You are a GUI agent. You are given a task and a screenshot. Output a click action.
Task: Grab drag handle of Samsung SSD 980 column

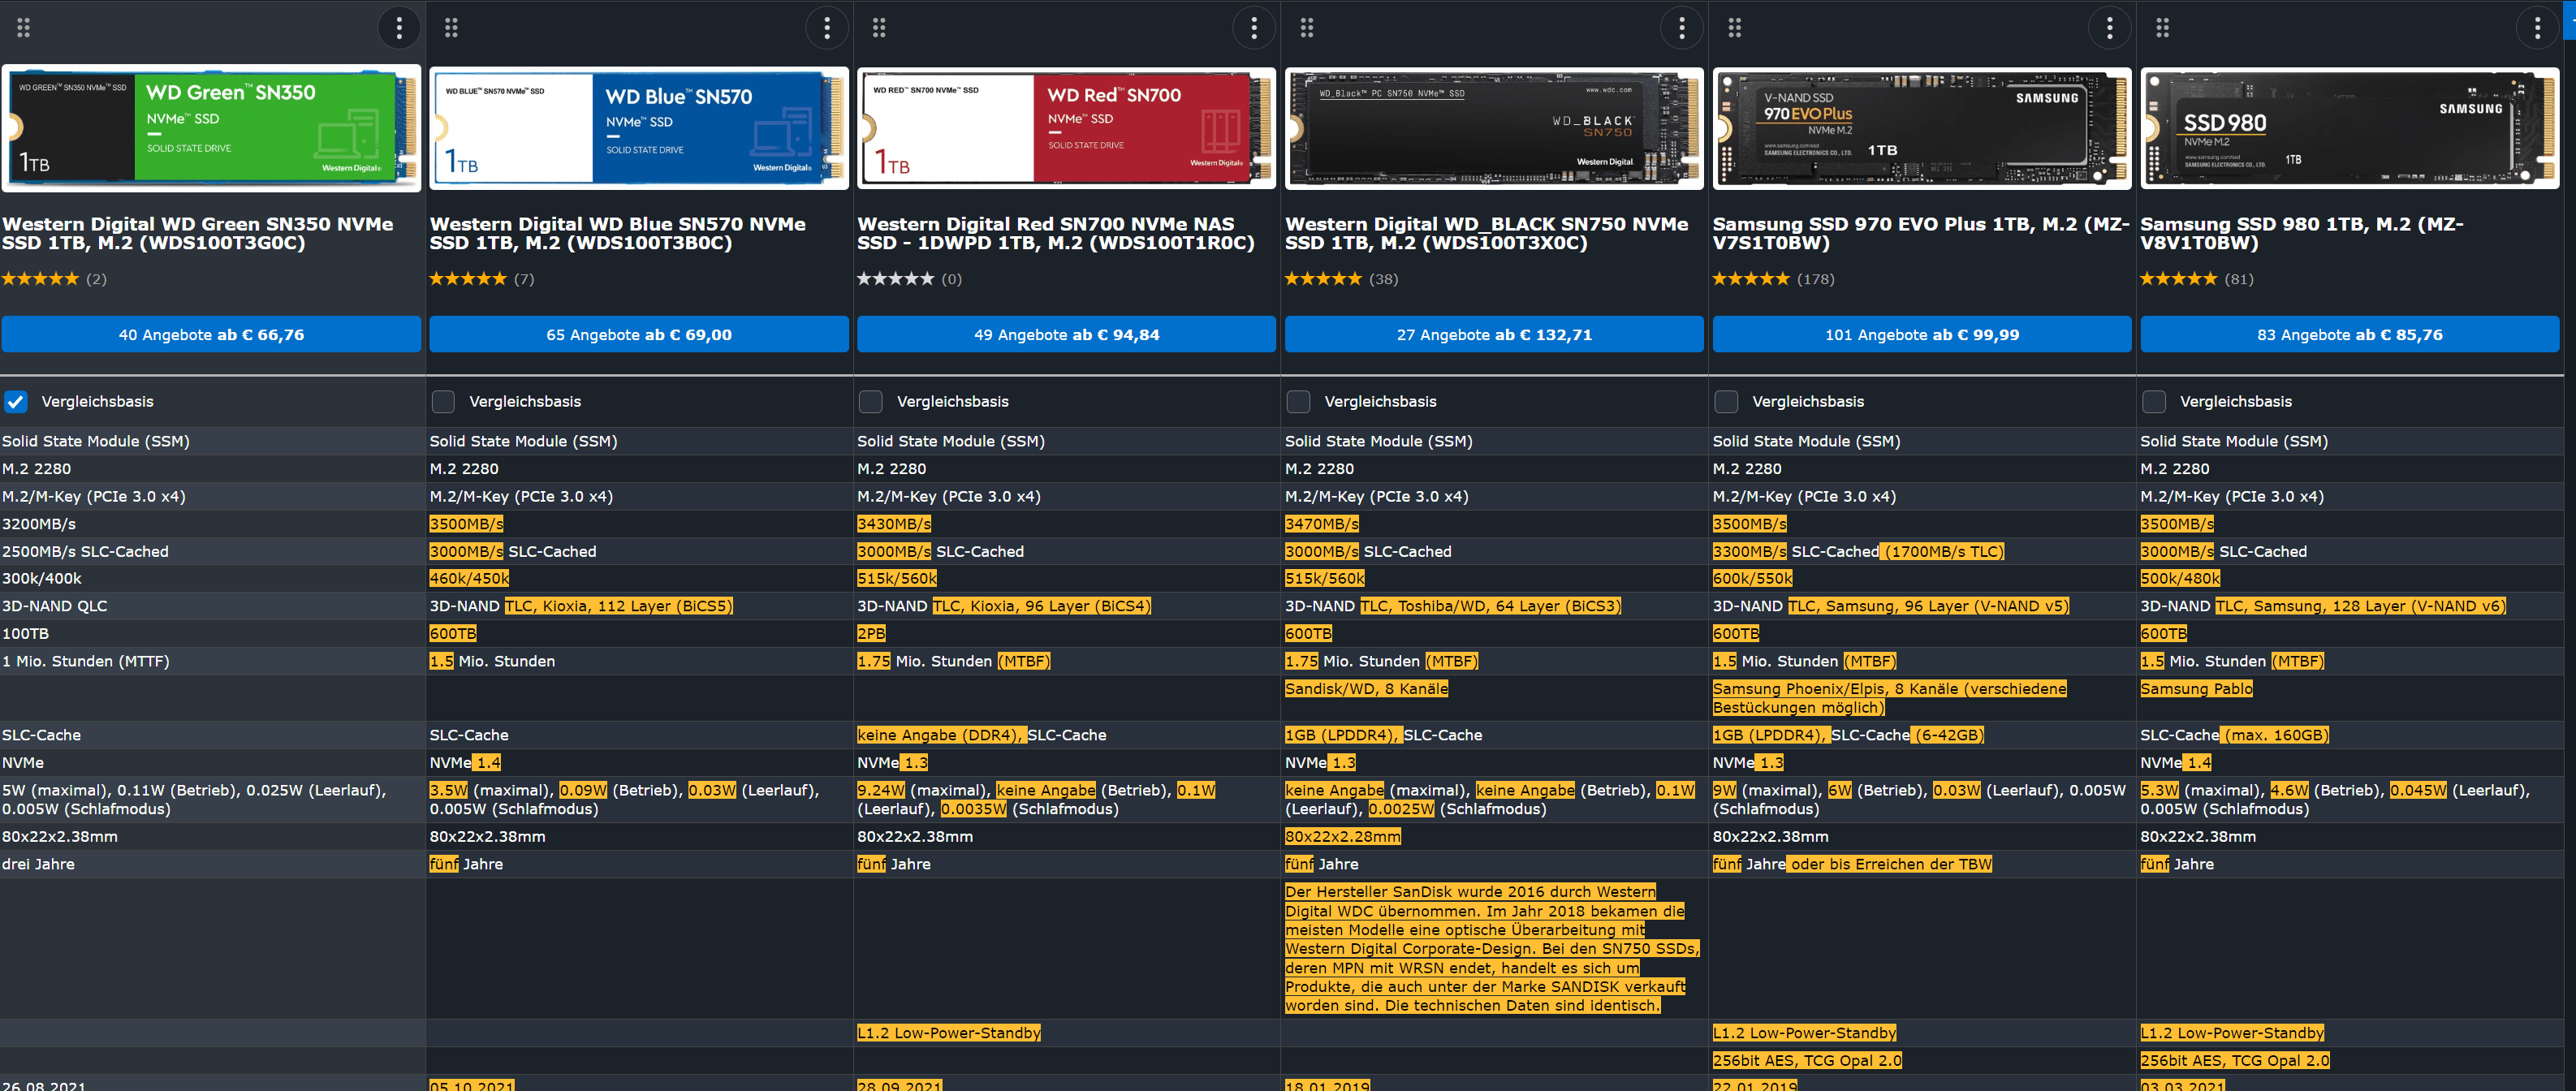coord(2162,28)
